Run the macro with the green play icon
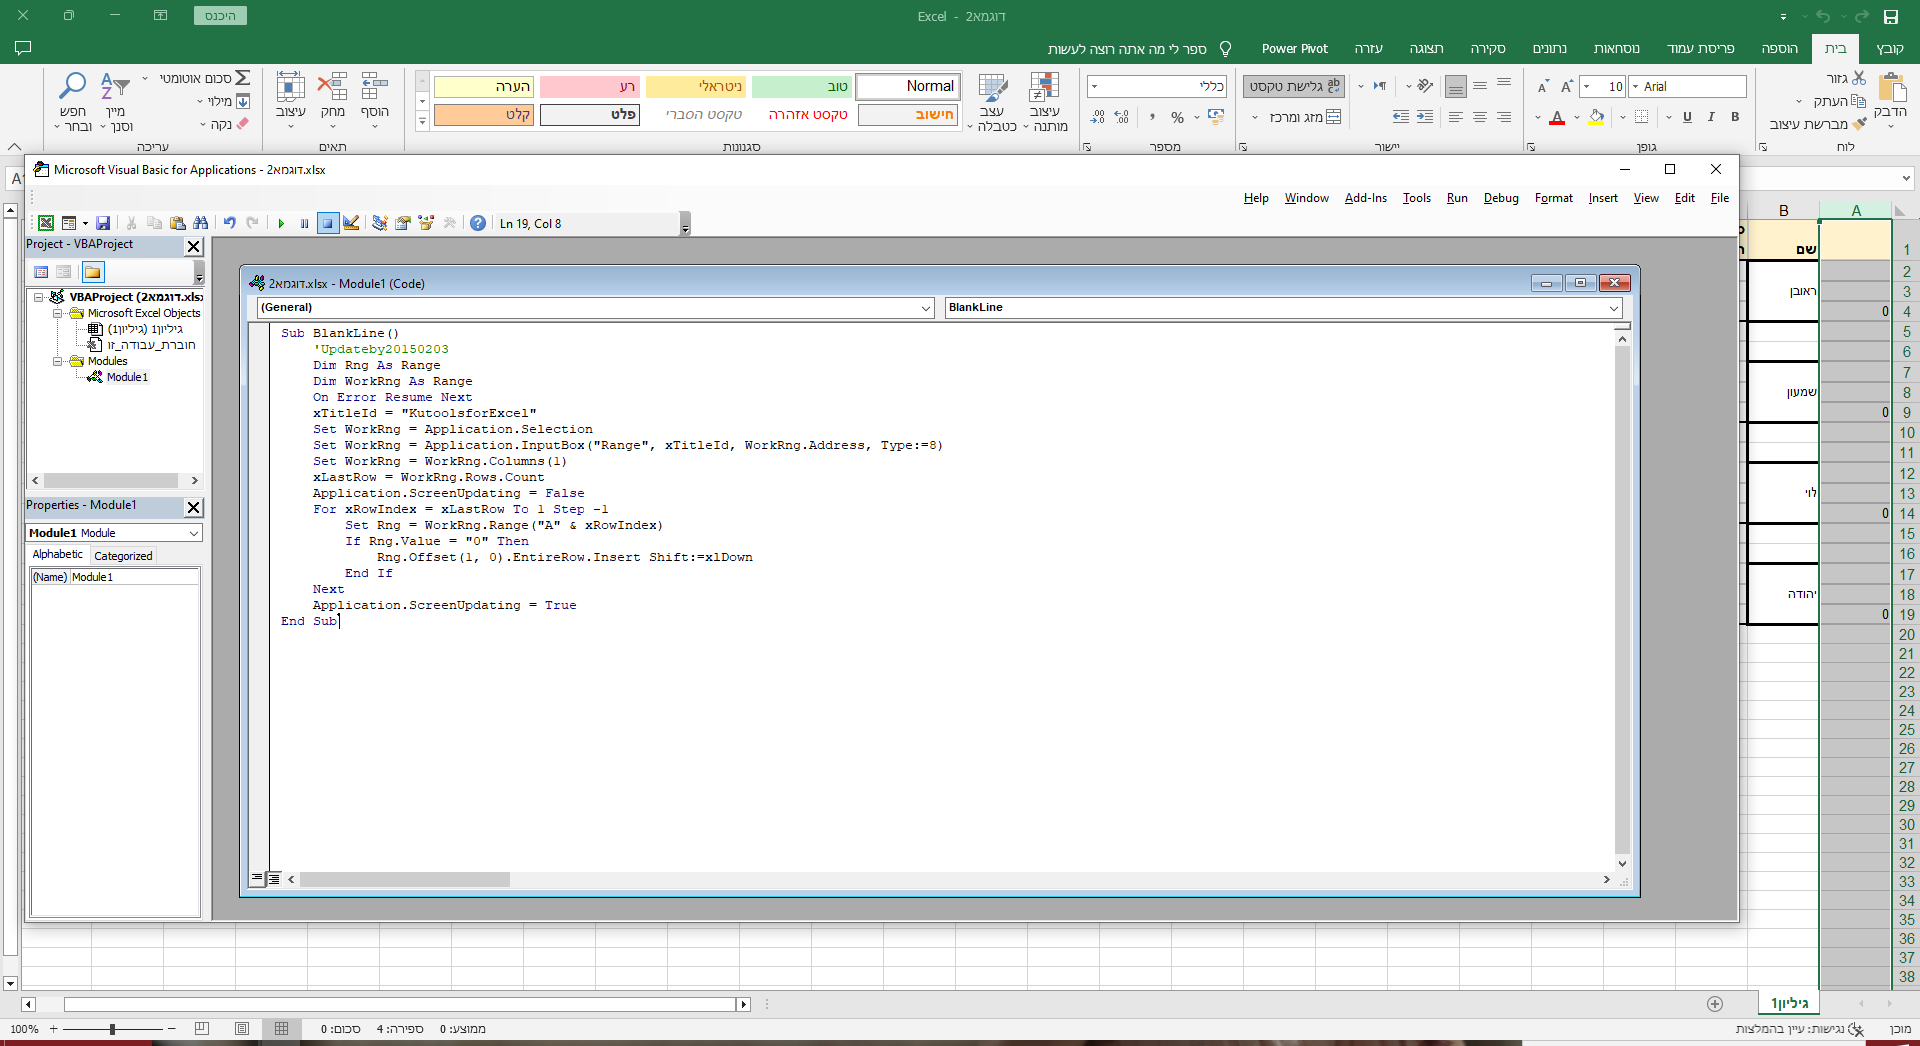This screenshot has height=1046, width=1920. tap(281, 224)
